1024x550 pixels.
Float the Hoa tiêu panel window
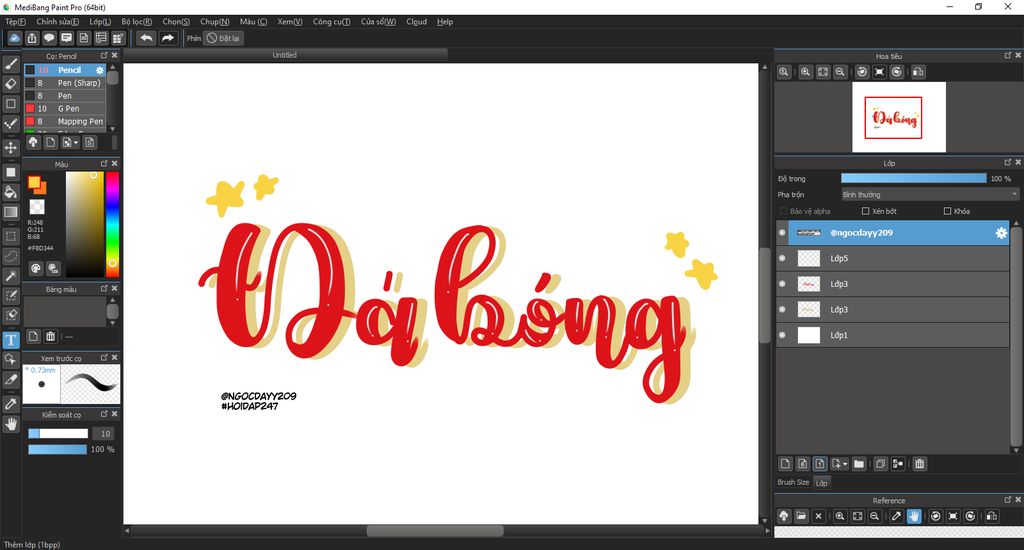[1008, 56]
